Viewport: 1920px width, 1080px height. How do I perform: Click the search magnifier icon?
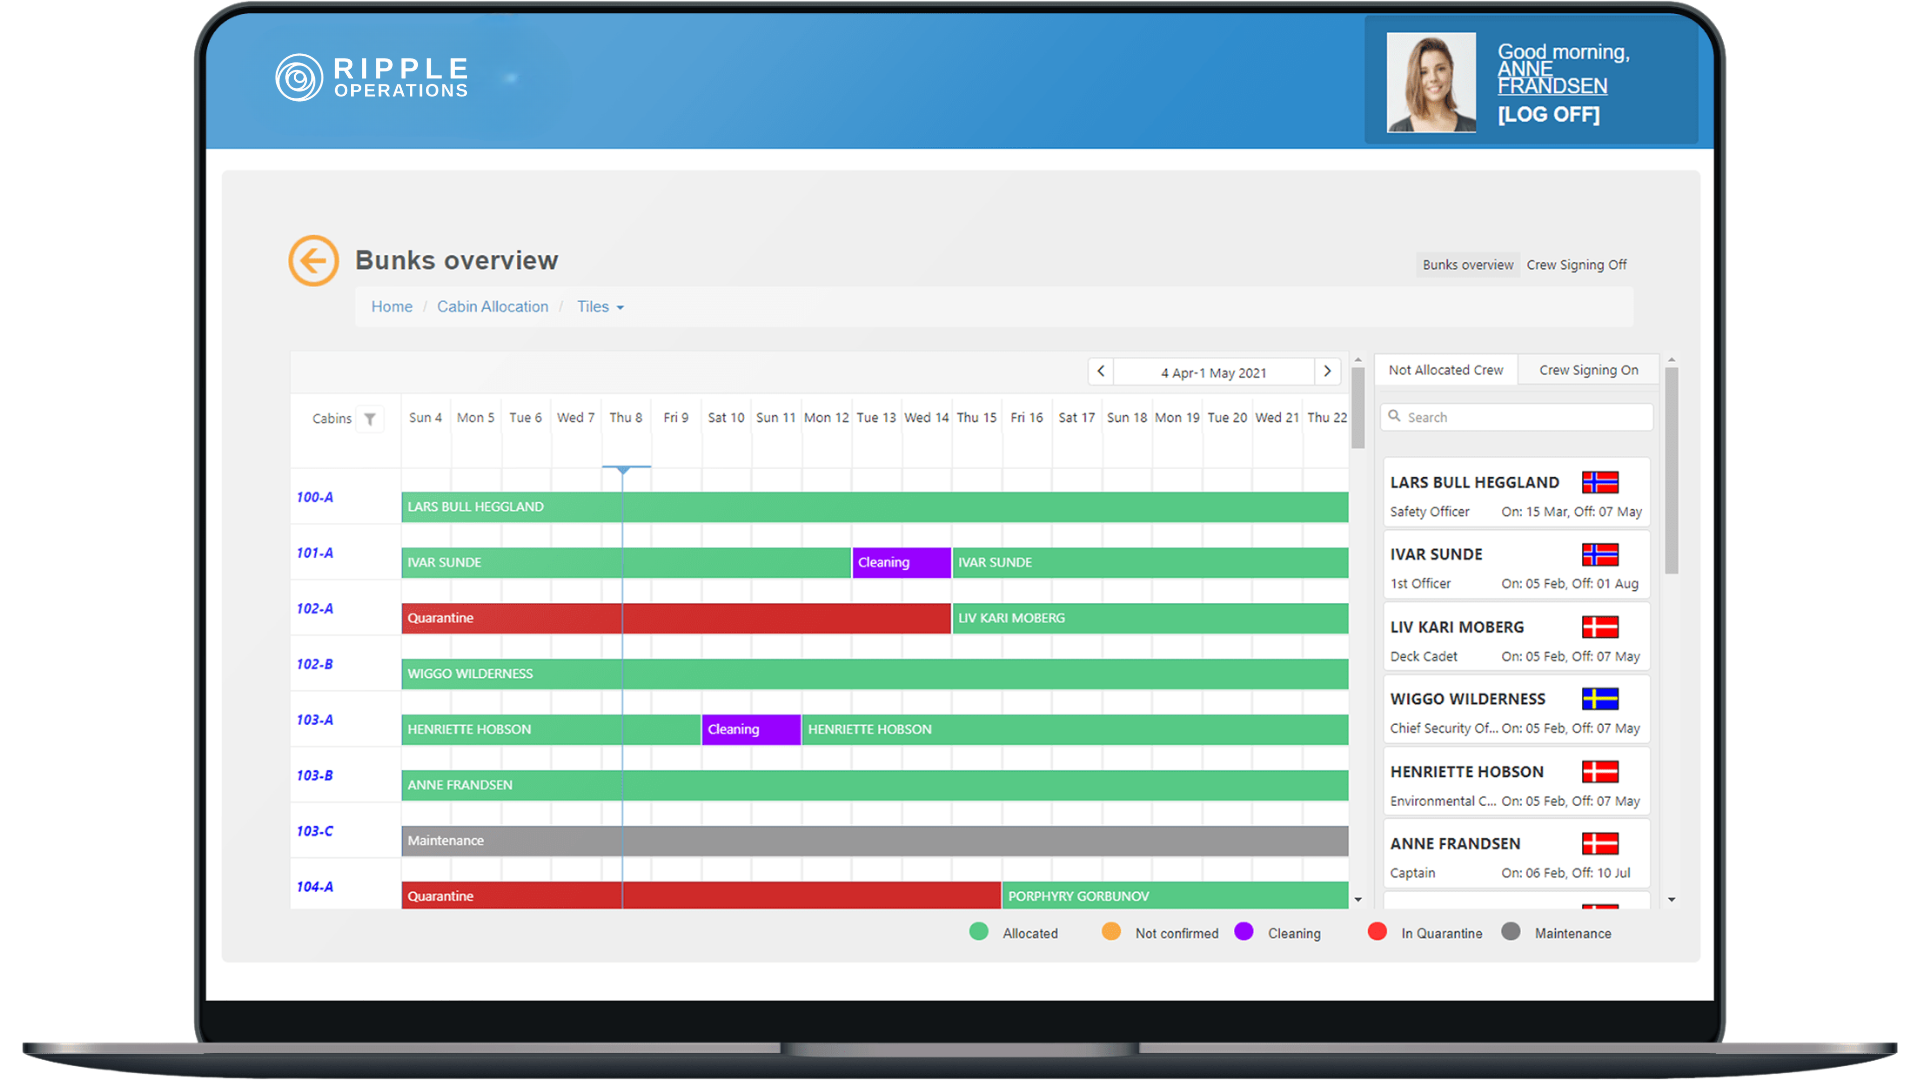1394,417
